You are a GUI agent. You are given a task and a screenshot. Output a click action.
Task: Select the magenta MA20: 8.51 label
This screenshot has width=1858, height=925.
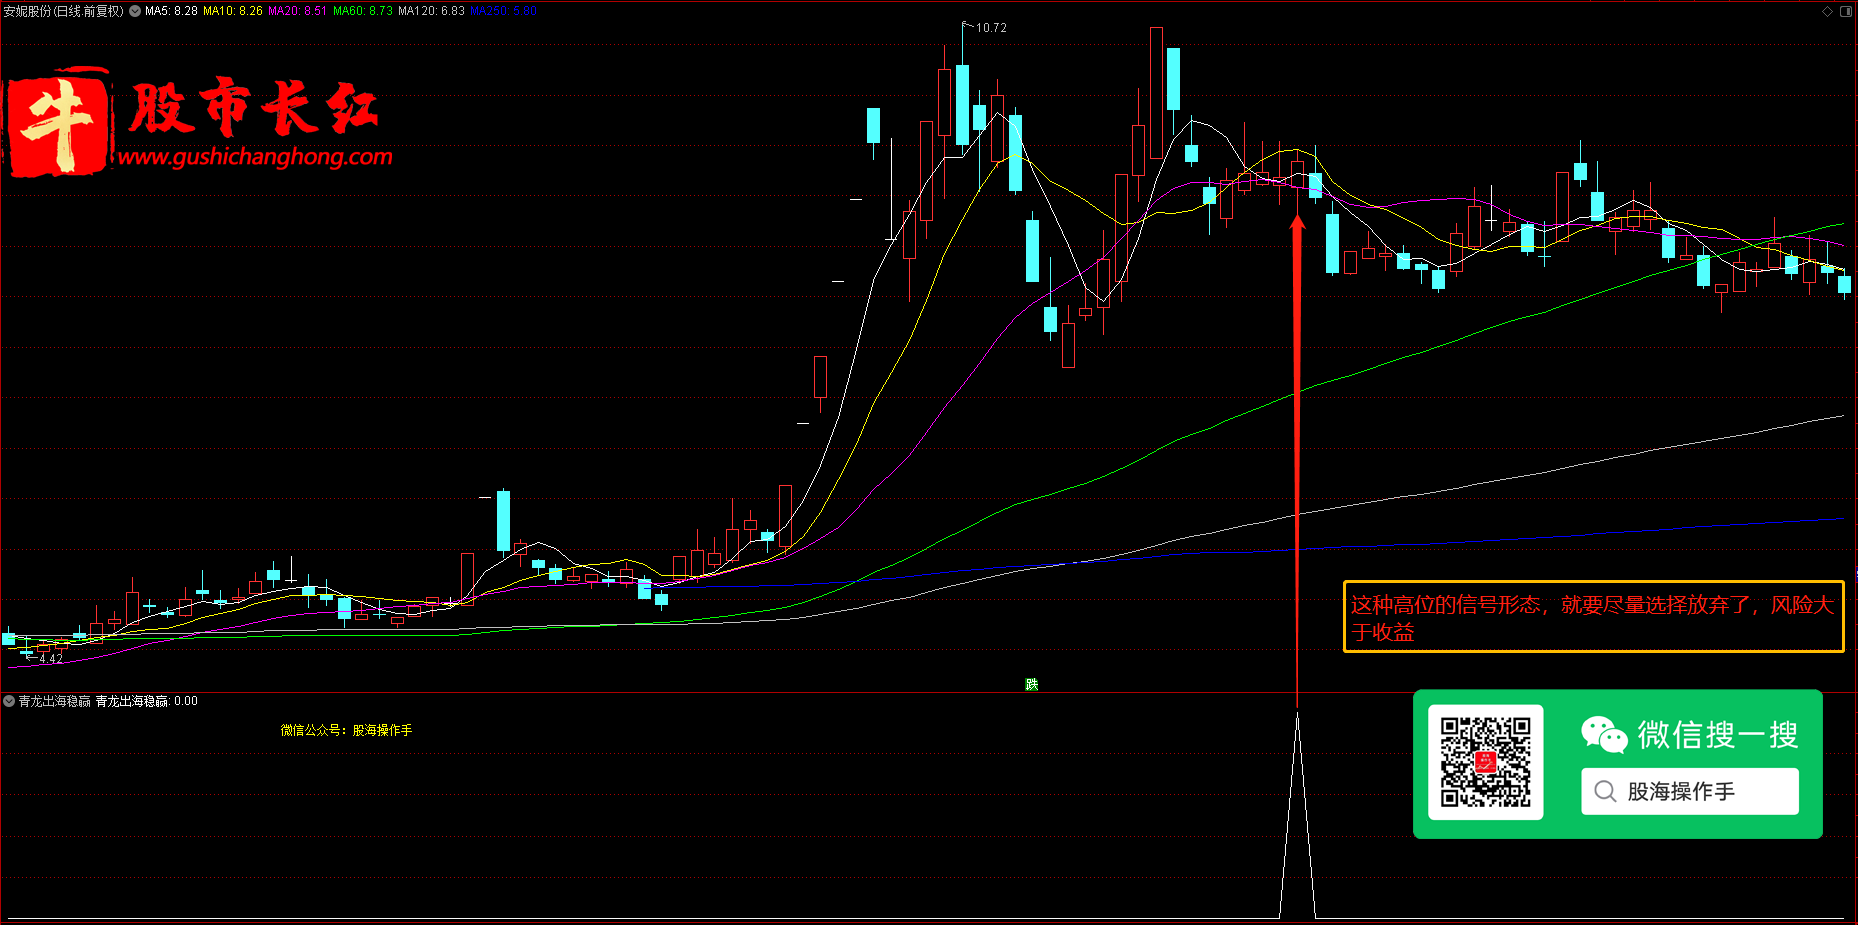(297, 11)
